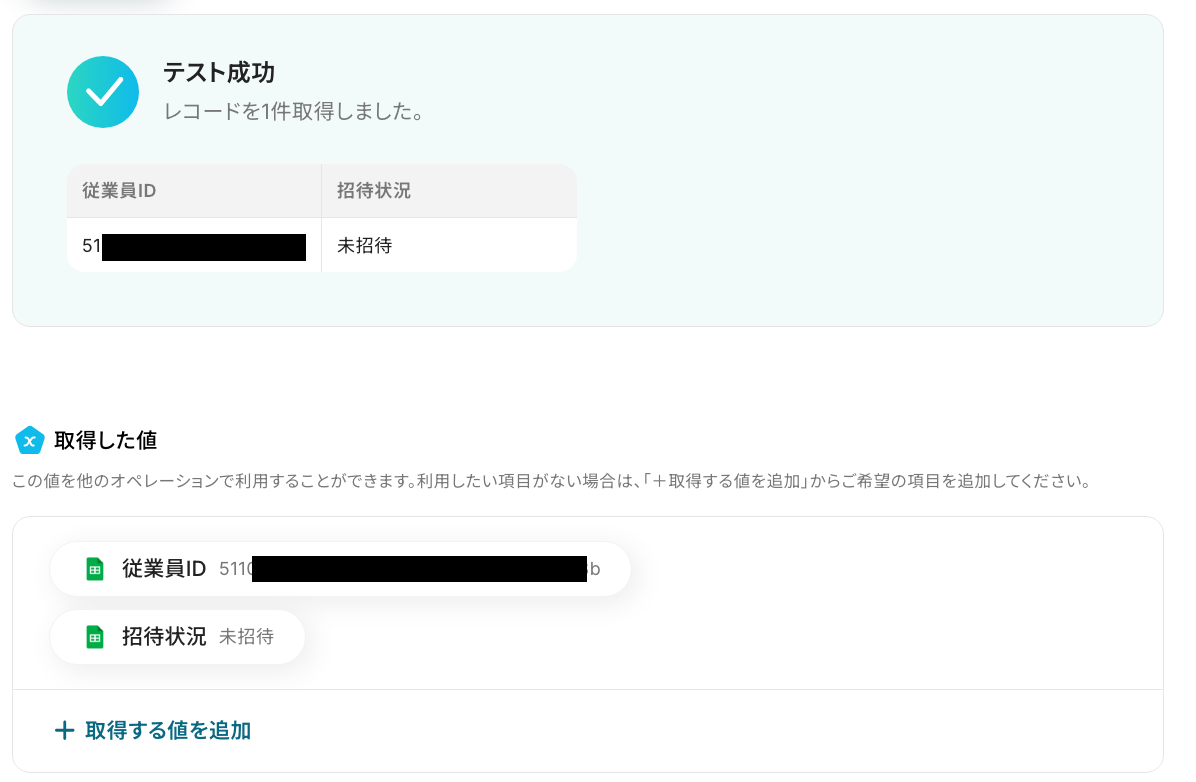Click the blue pentagon icon beside 取得した値

pos(30,440)
